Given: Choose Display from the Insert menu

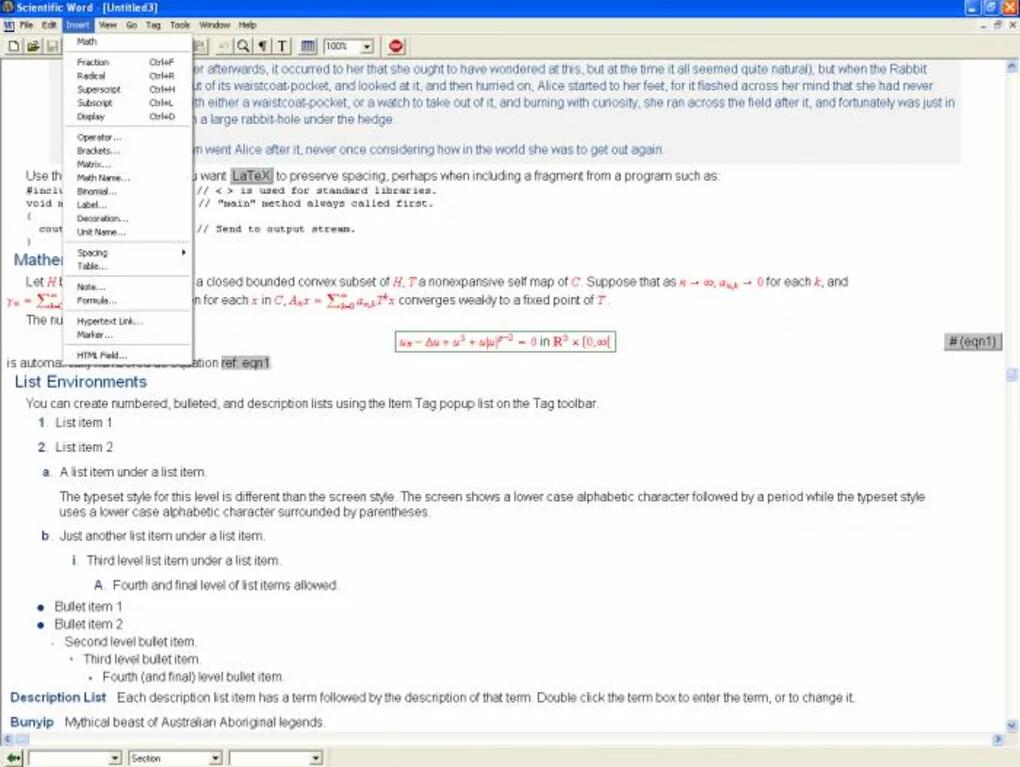Looking at the screenshot, I should click(x=128, y=116).
